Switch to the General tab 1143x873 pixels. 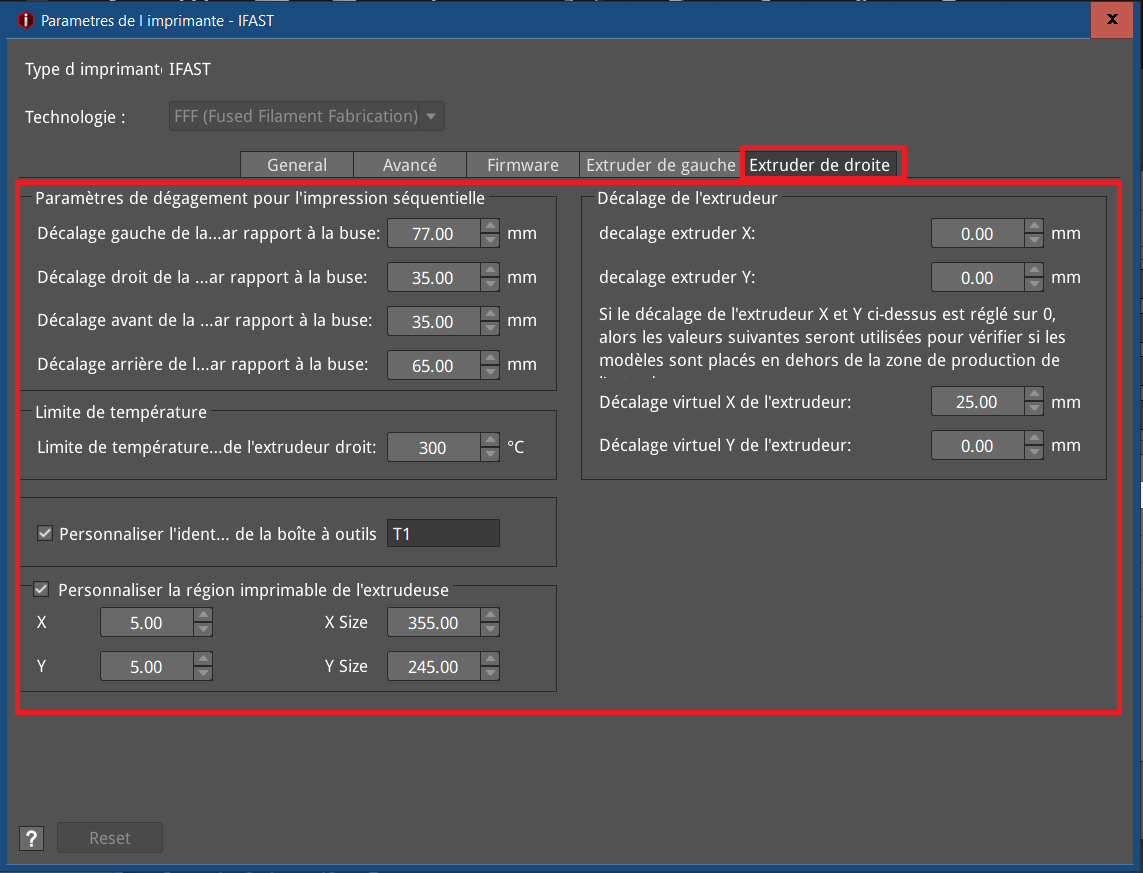[x=297, y=165]
